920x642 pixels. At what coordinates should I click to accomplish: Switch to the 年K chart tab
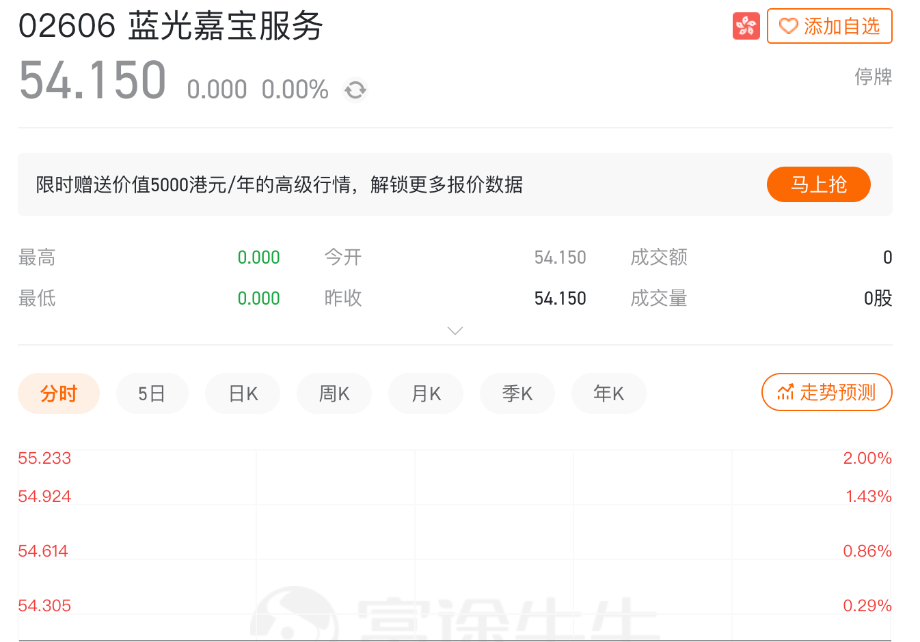608,393
